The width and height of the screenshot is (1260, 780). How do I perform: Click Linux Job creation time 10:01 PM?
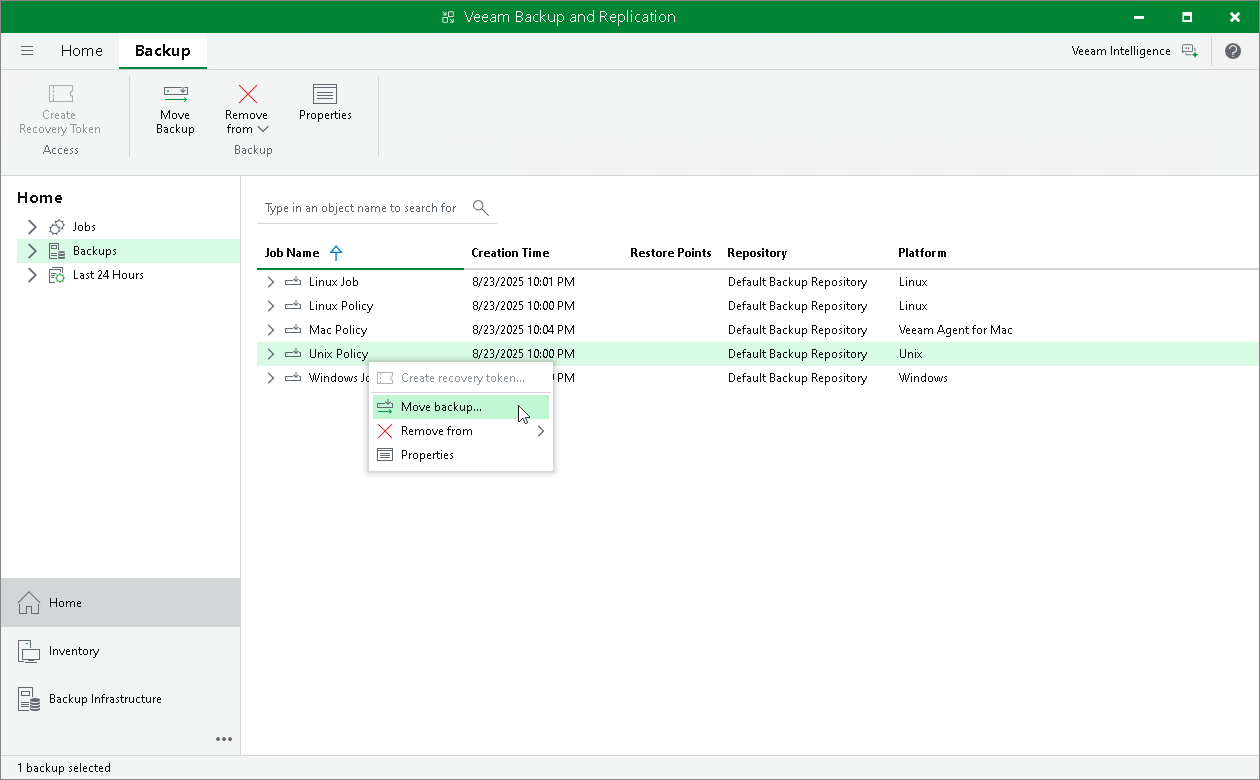(523, 282)
